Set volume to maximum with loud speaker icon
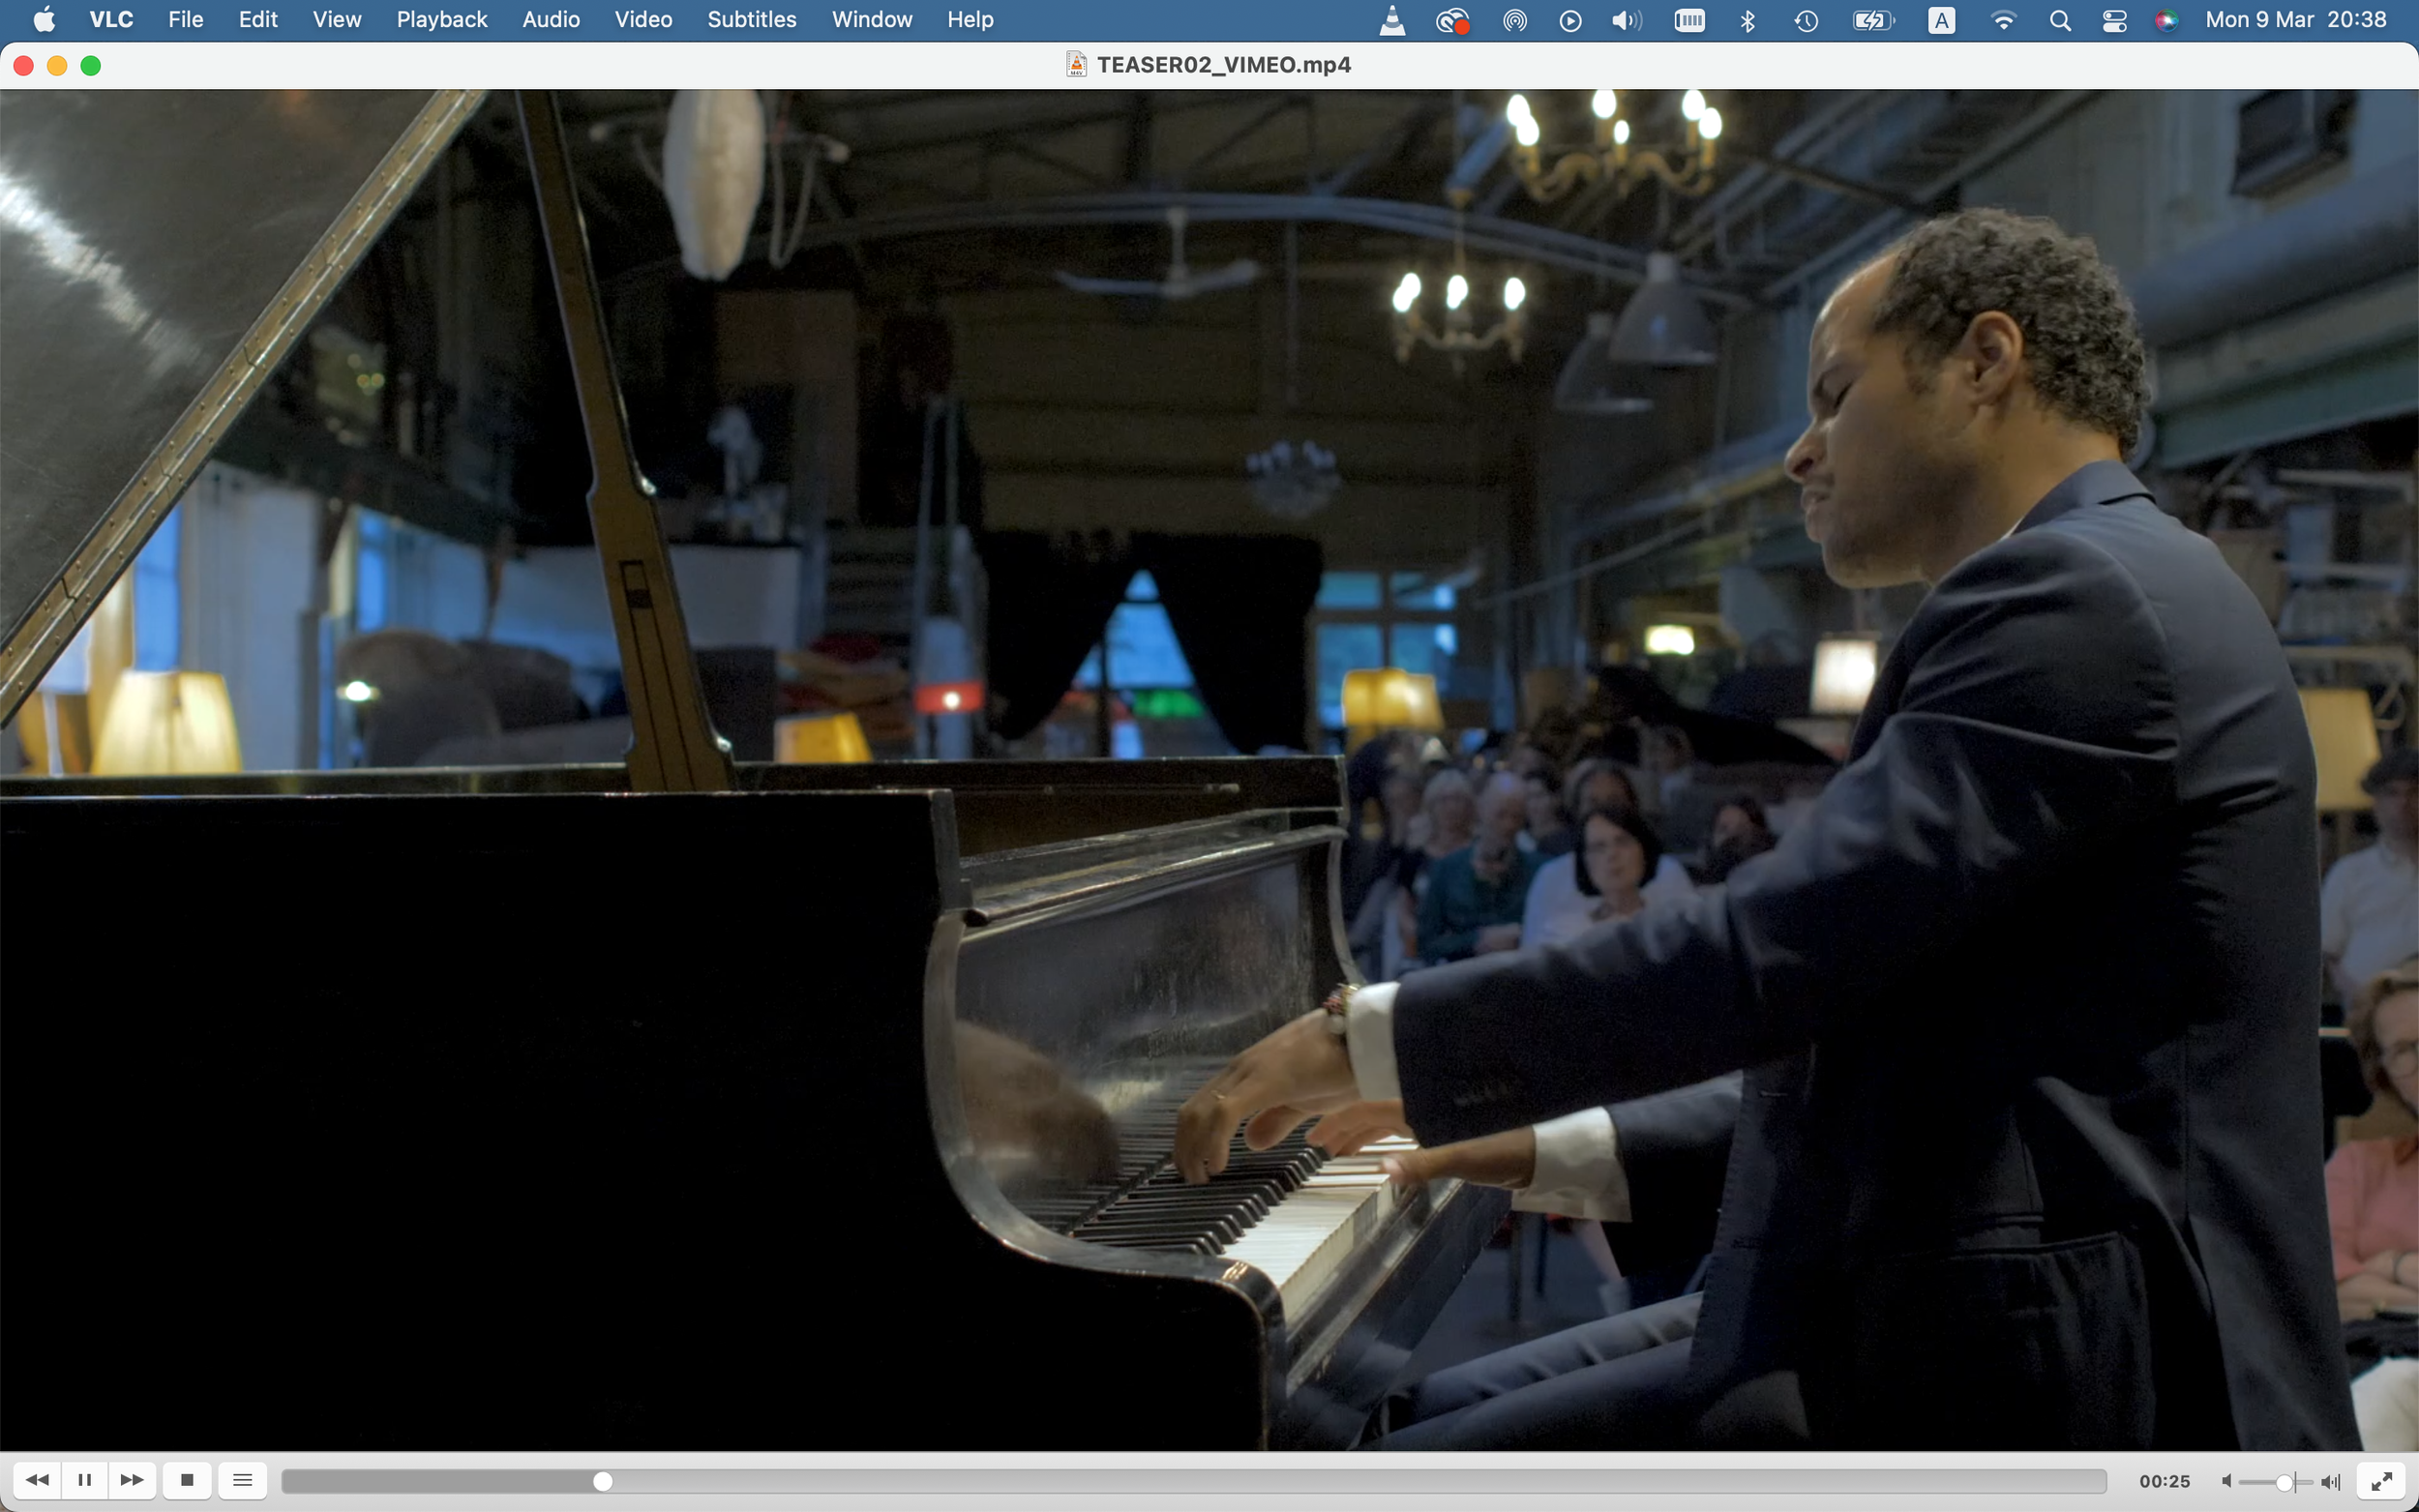 pyautogui.click(x=2331, y=1481)
